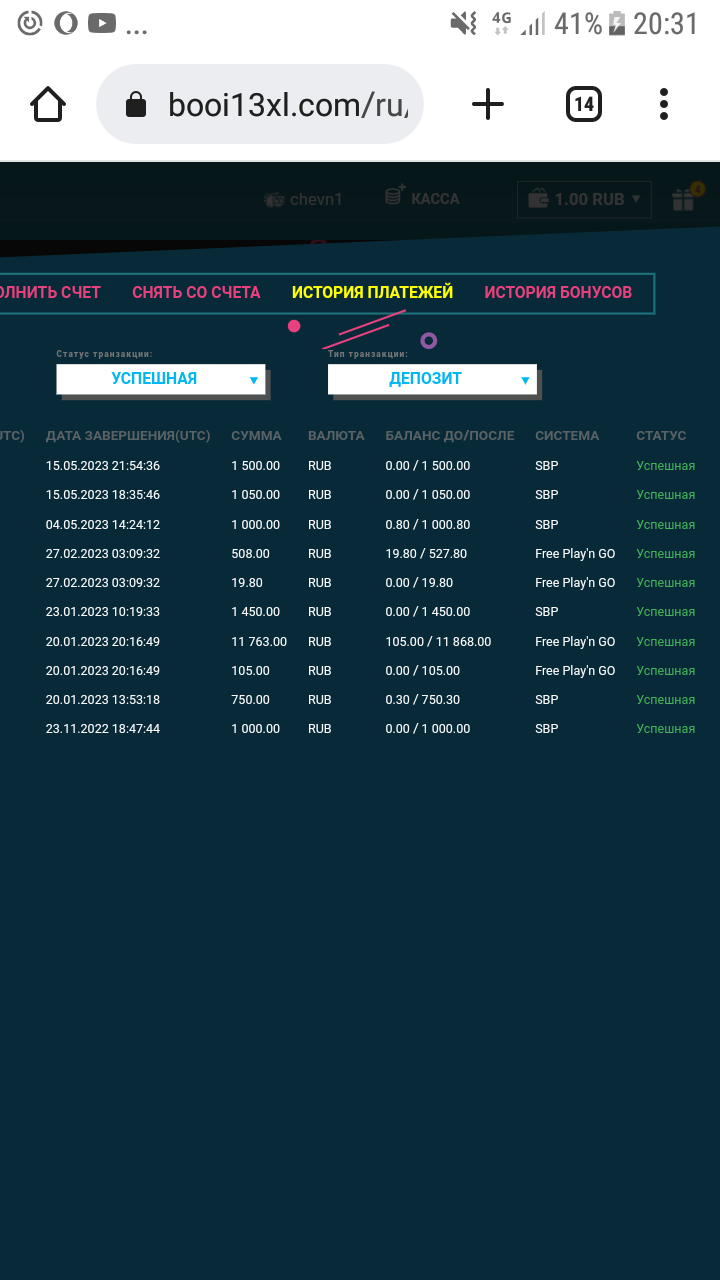Open the УСПЕШНАЯ transaction status dropdown

[161, 379]
